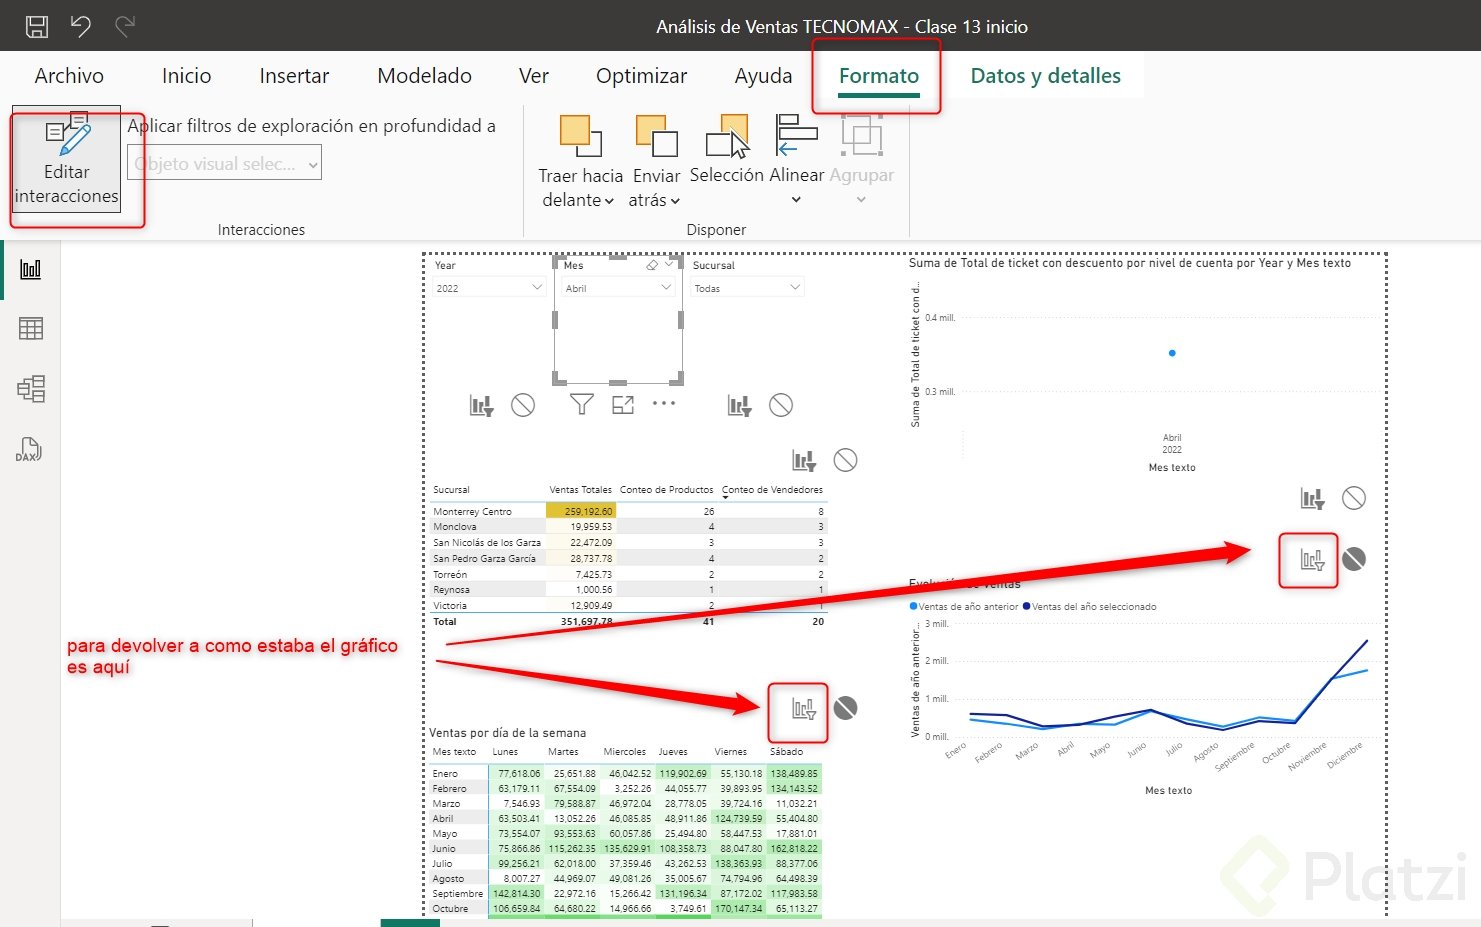Viewport: 1481px width, 927px height.
Task: Toggle the None interaction above the line chart
Action: pyautogui.click(x=1354, y=559)
